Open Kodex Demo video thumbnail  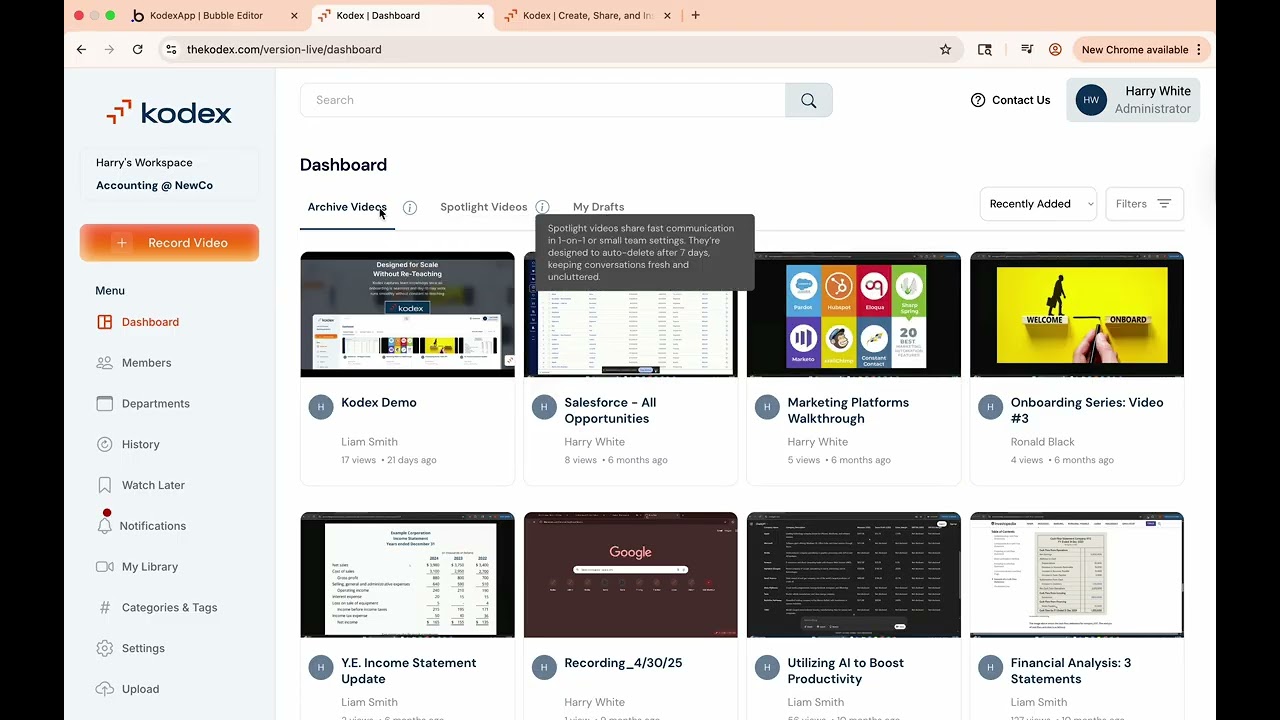(408, 314)
